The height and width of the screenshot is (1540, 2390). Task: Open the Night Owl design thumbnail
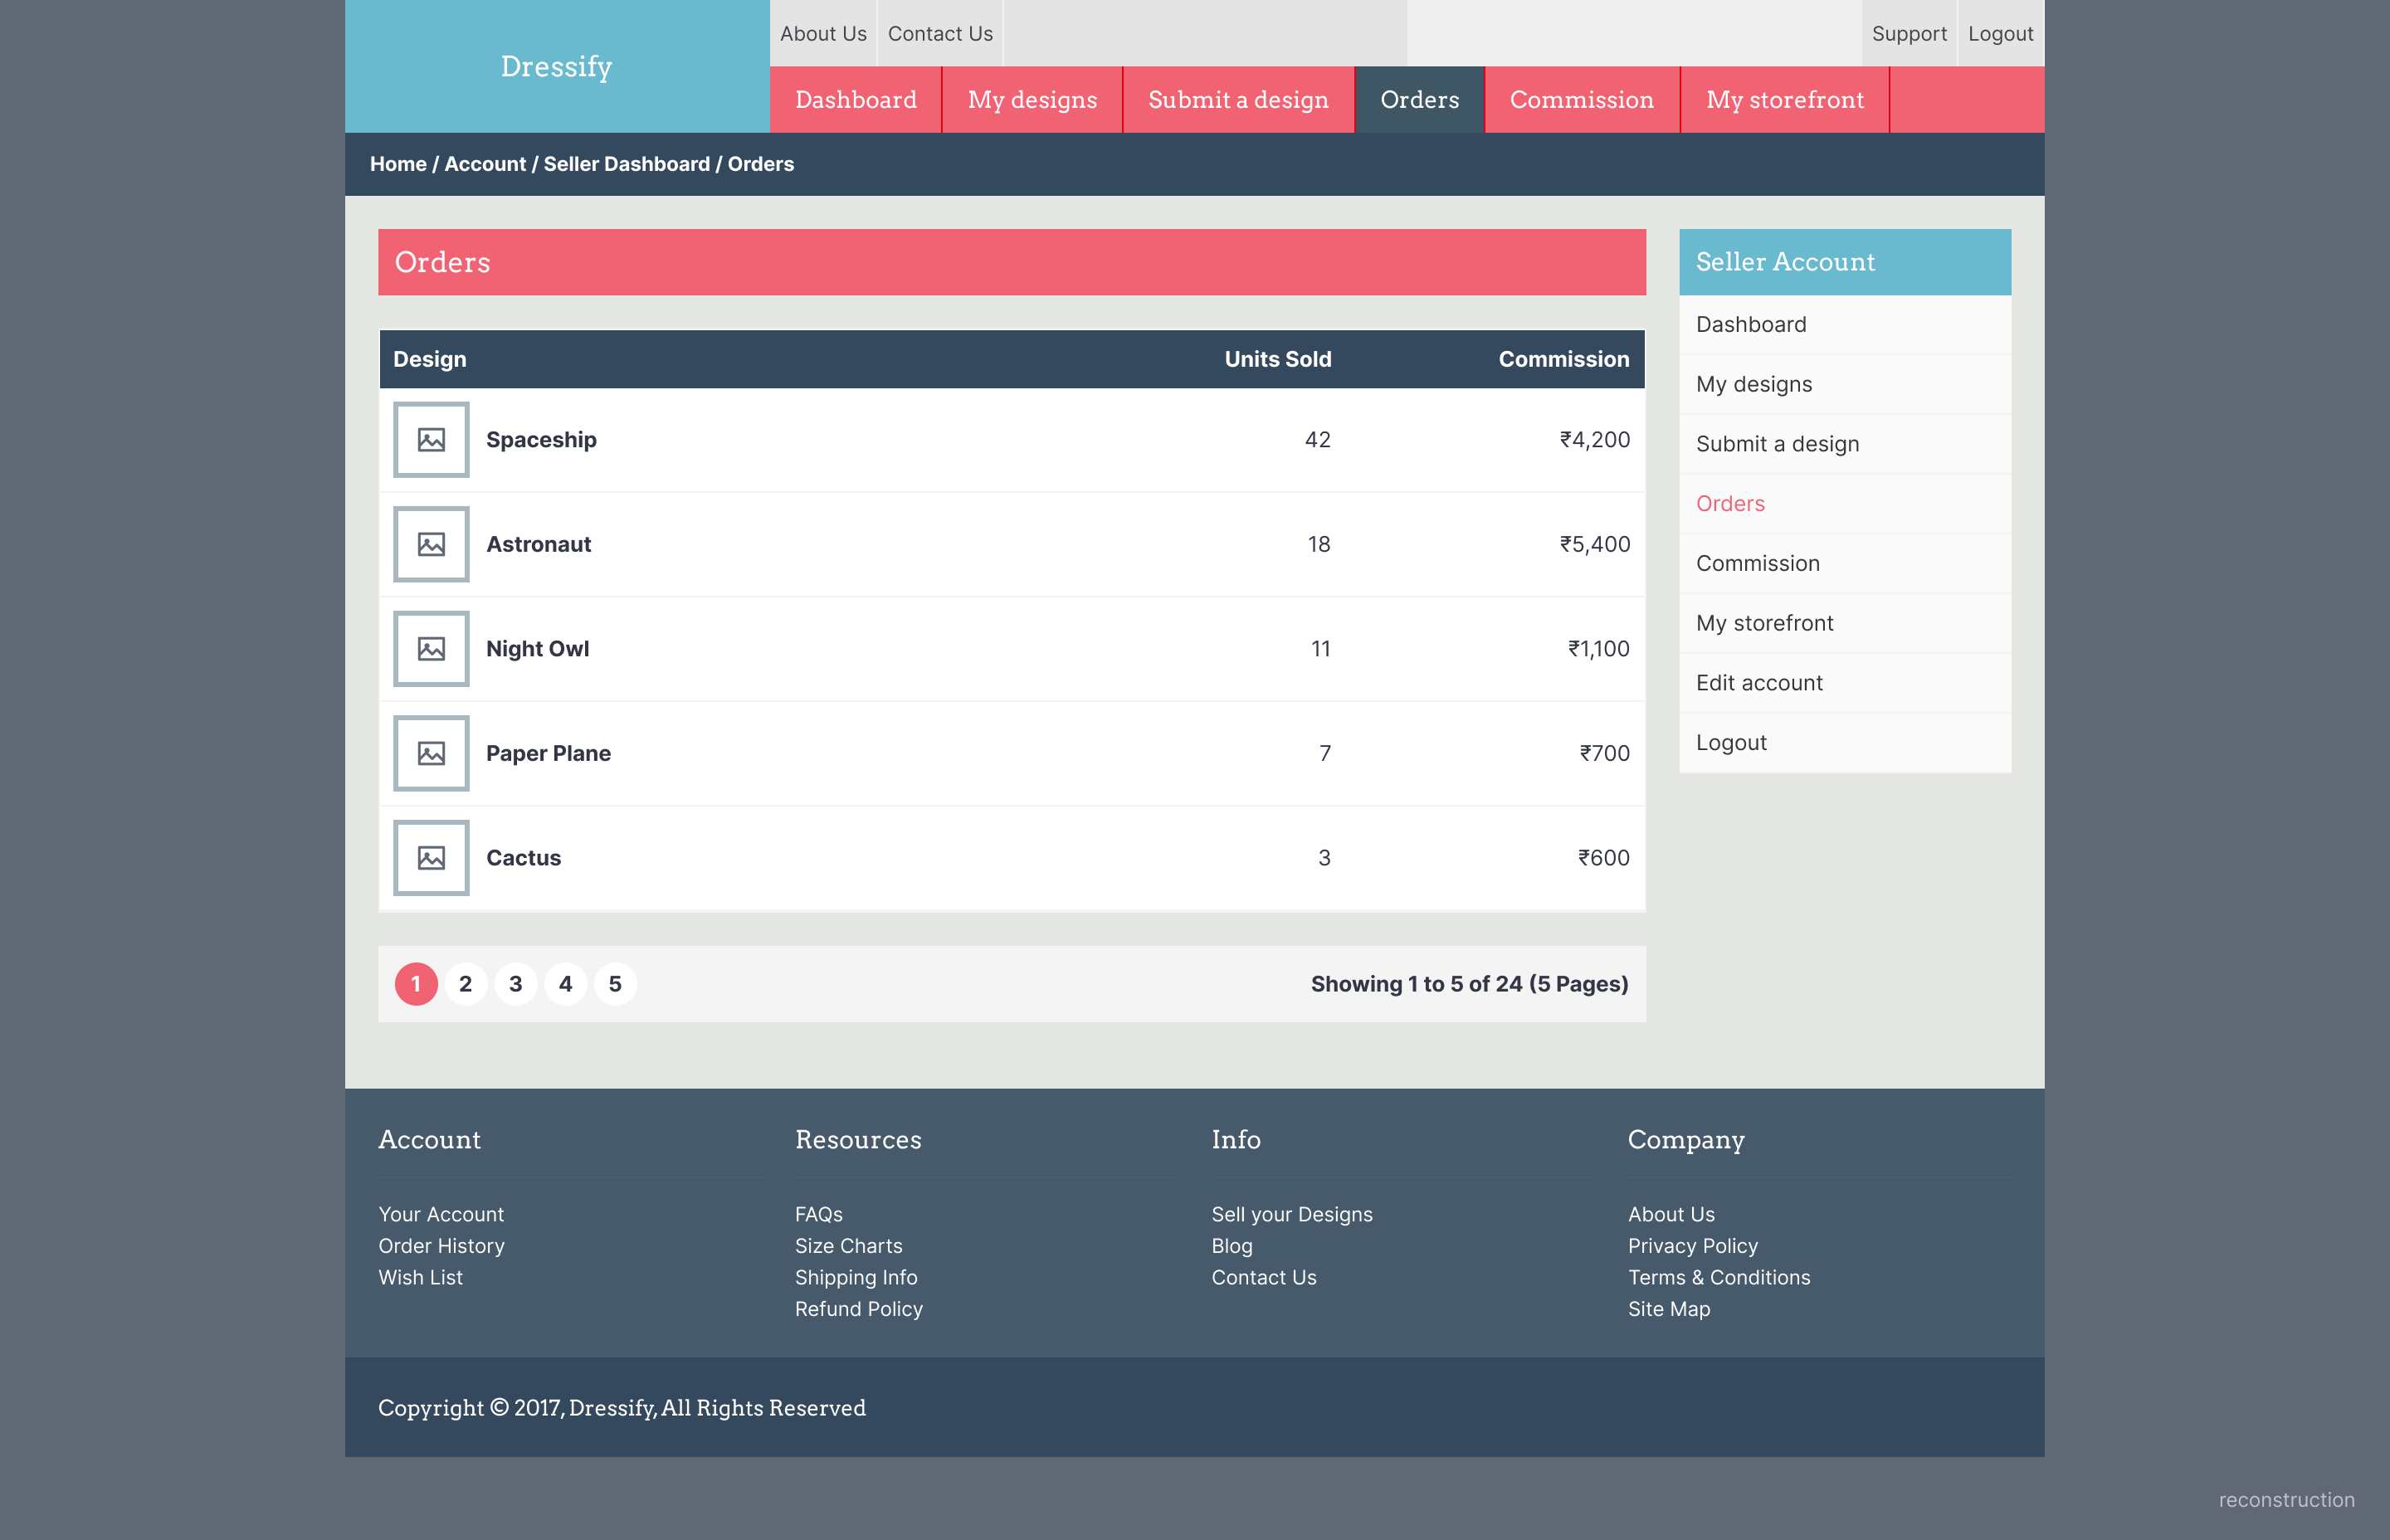[x=431, y=649]
